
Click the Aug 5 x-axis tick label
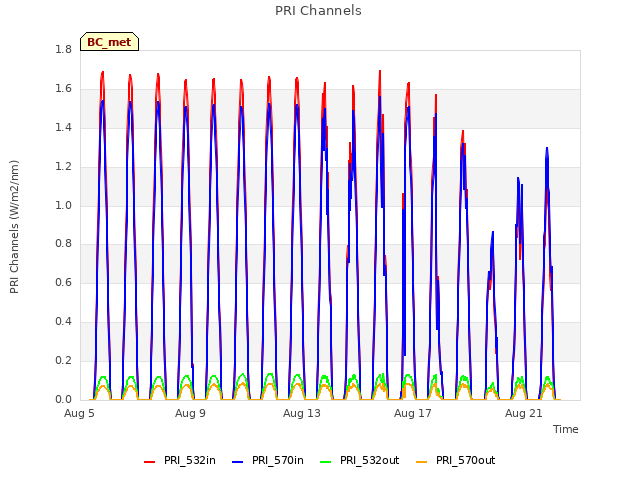pyautogui.click(x=79, y=413)
